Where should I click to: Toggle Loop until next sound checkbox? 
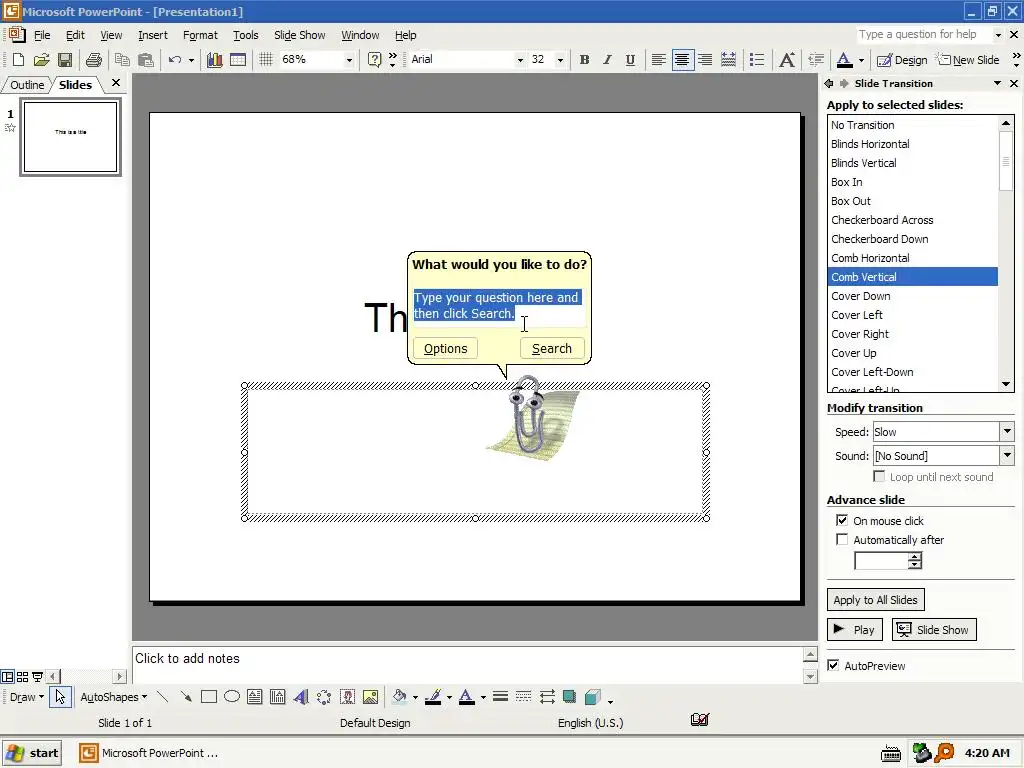coord(879,477)
